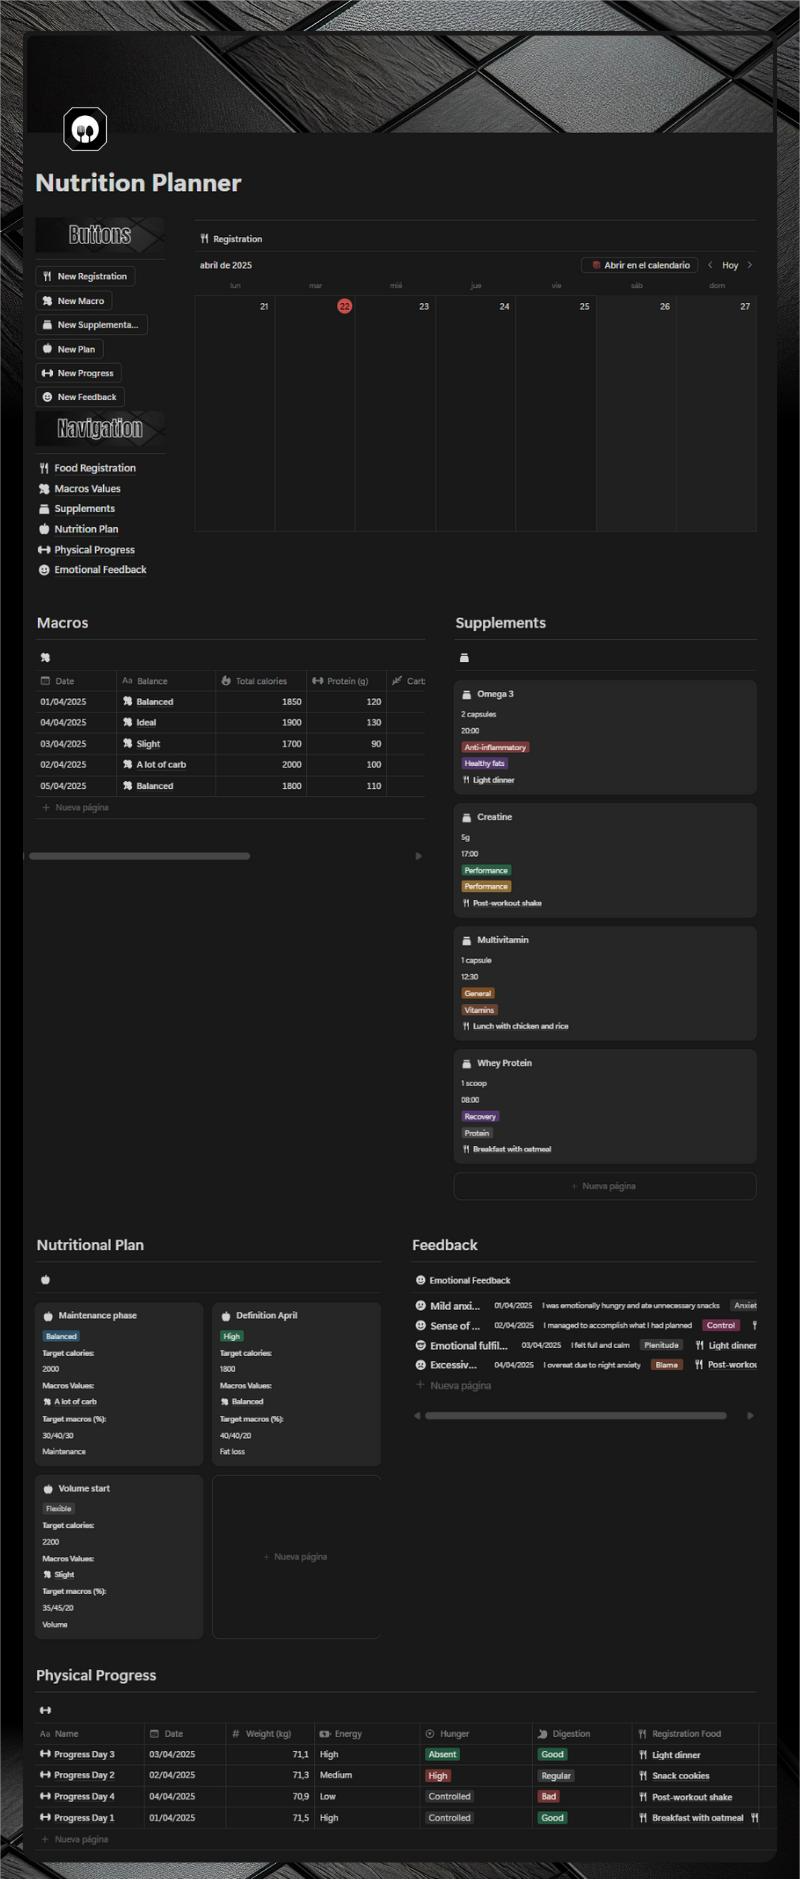Click the Macros table horizontal scrollbar
The image size is (800, 1880).
coord(140,856)
